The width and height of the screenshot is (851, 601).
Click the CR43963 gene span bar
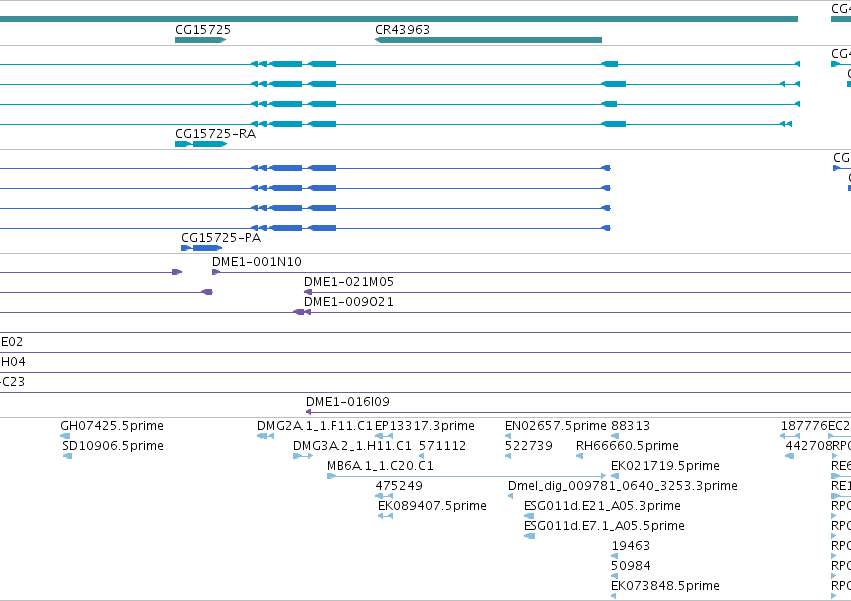click(x=488, y=40)
